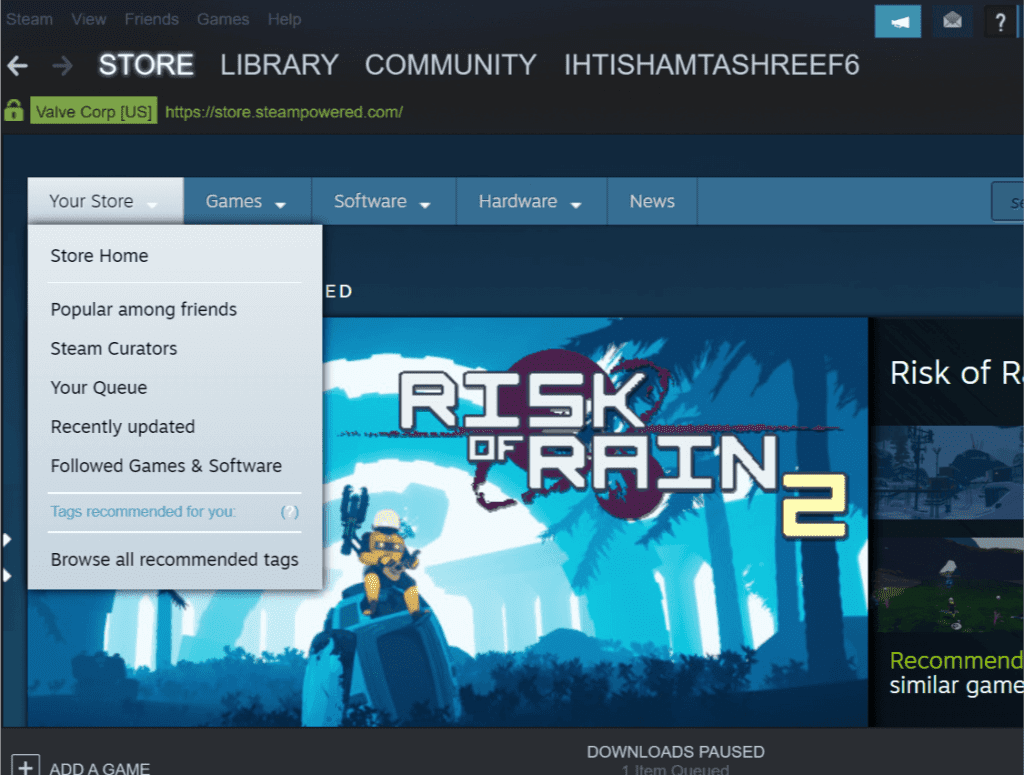Image resolution: width=1024 pixels, height=775 pixels.
Task: Switch to the LIBRARY tab
Action: click(x=279, y=65)
